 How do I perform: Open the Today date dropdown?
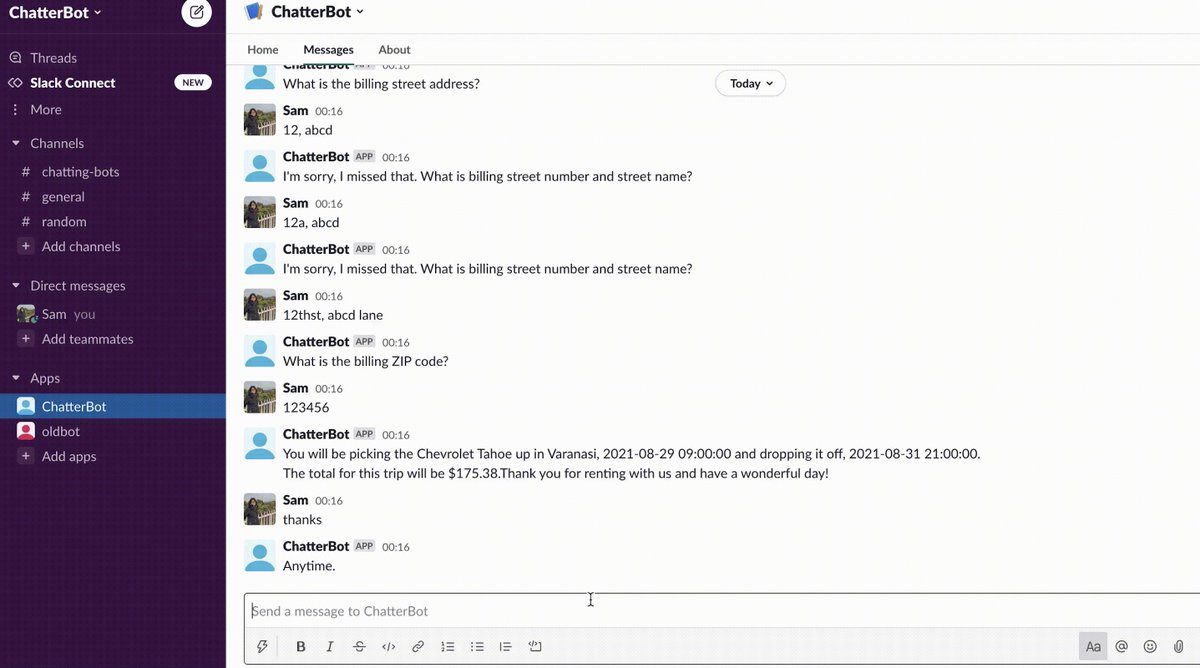pos(751,84)
